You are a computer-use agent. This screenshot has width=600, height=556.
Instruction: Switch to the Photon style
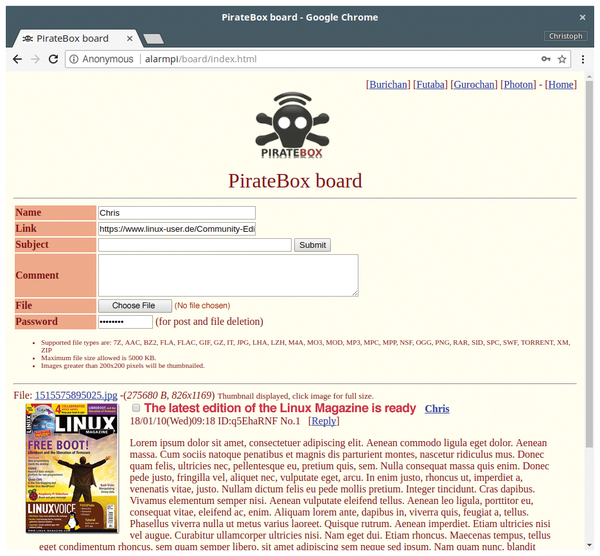pos(518,84)
